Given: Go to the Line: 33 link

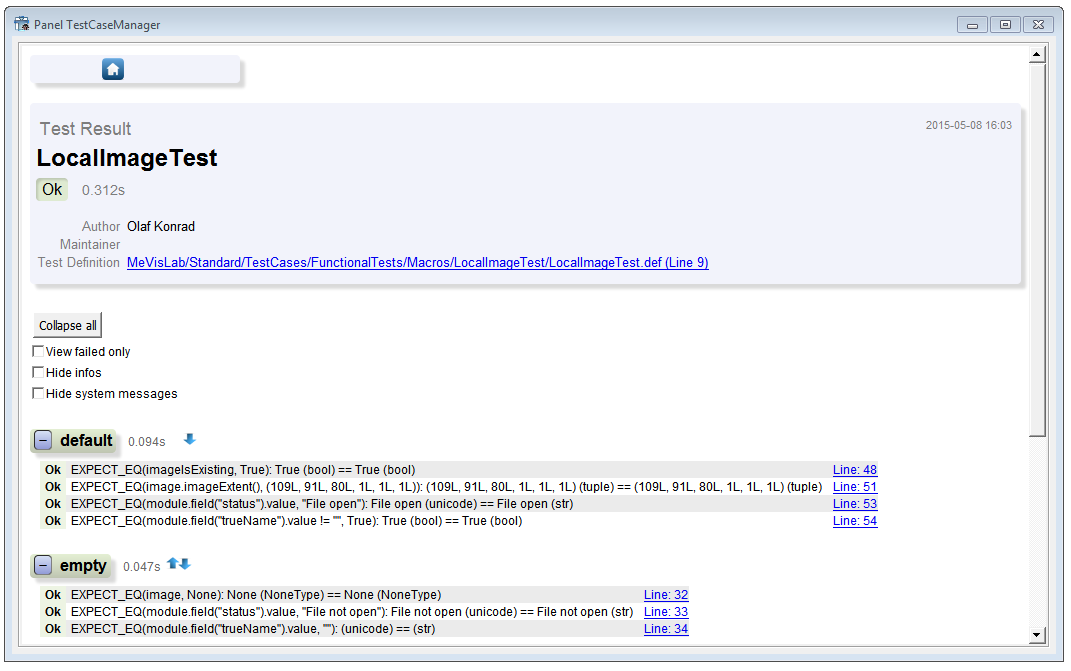Looking at the screenshot, I should click(665, 612).
